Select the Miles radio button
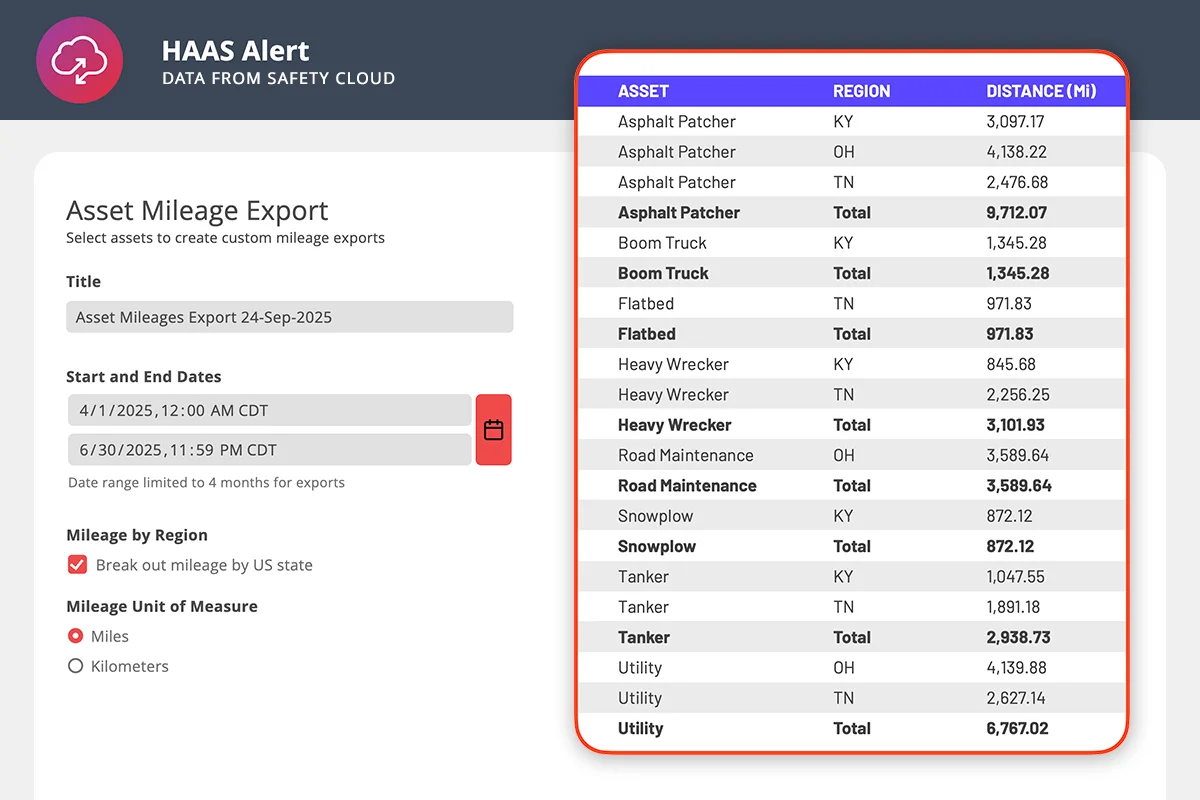Viewport: 1200px width, 800px height. 75,636
